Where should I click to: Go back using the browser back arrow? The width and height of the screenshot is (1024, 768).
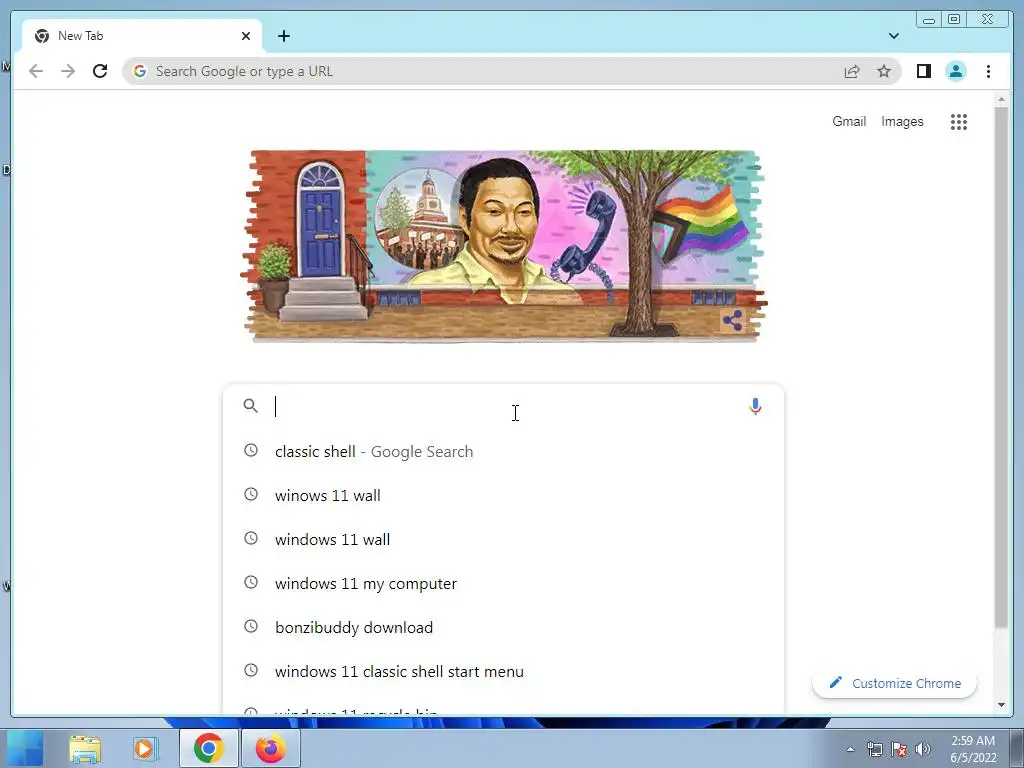pyautogui.click(x=36, y=71)
